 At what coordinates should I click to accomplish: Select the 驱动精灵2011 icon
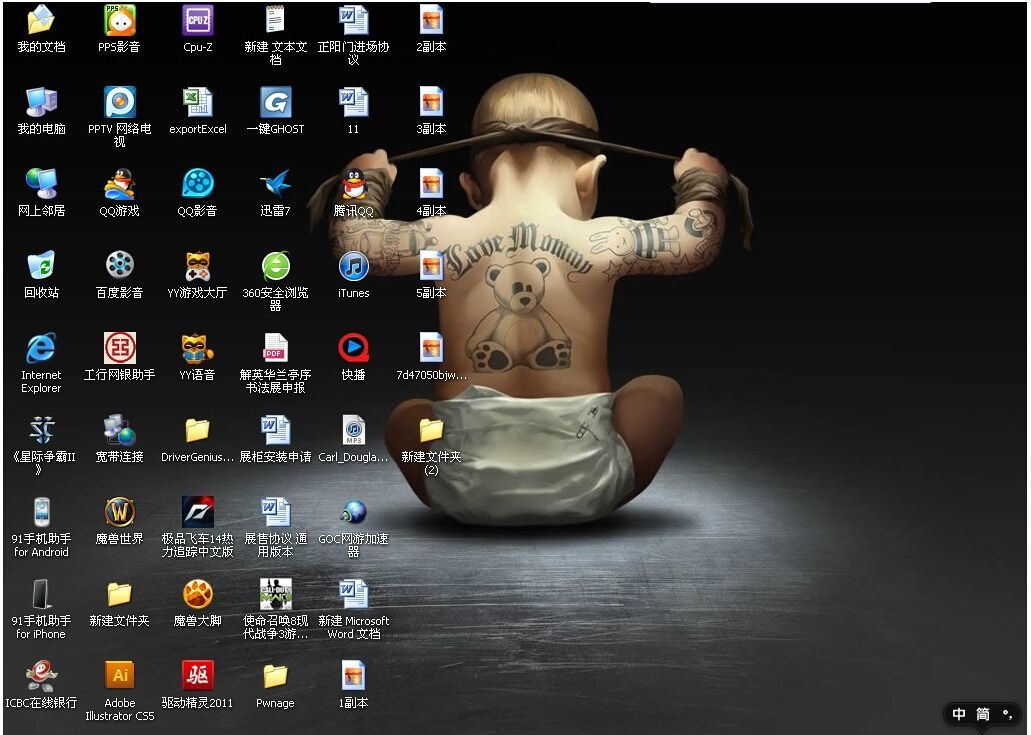click(x=197, y=676)
